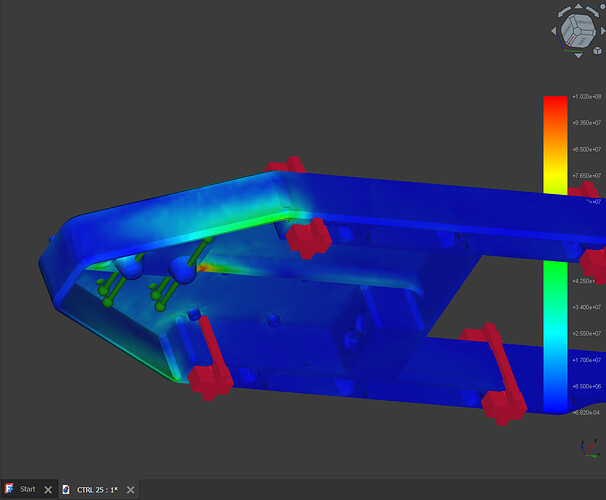Rotate view clockwise with the curved right arrow
Viewport: 606px width, 500px height.
593,12
